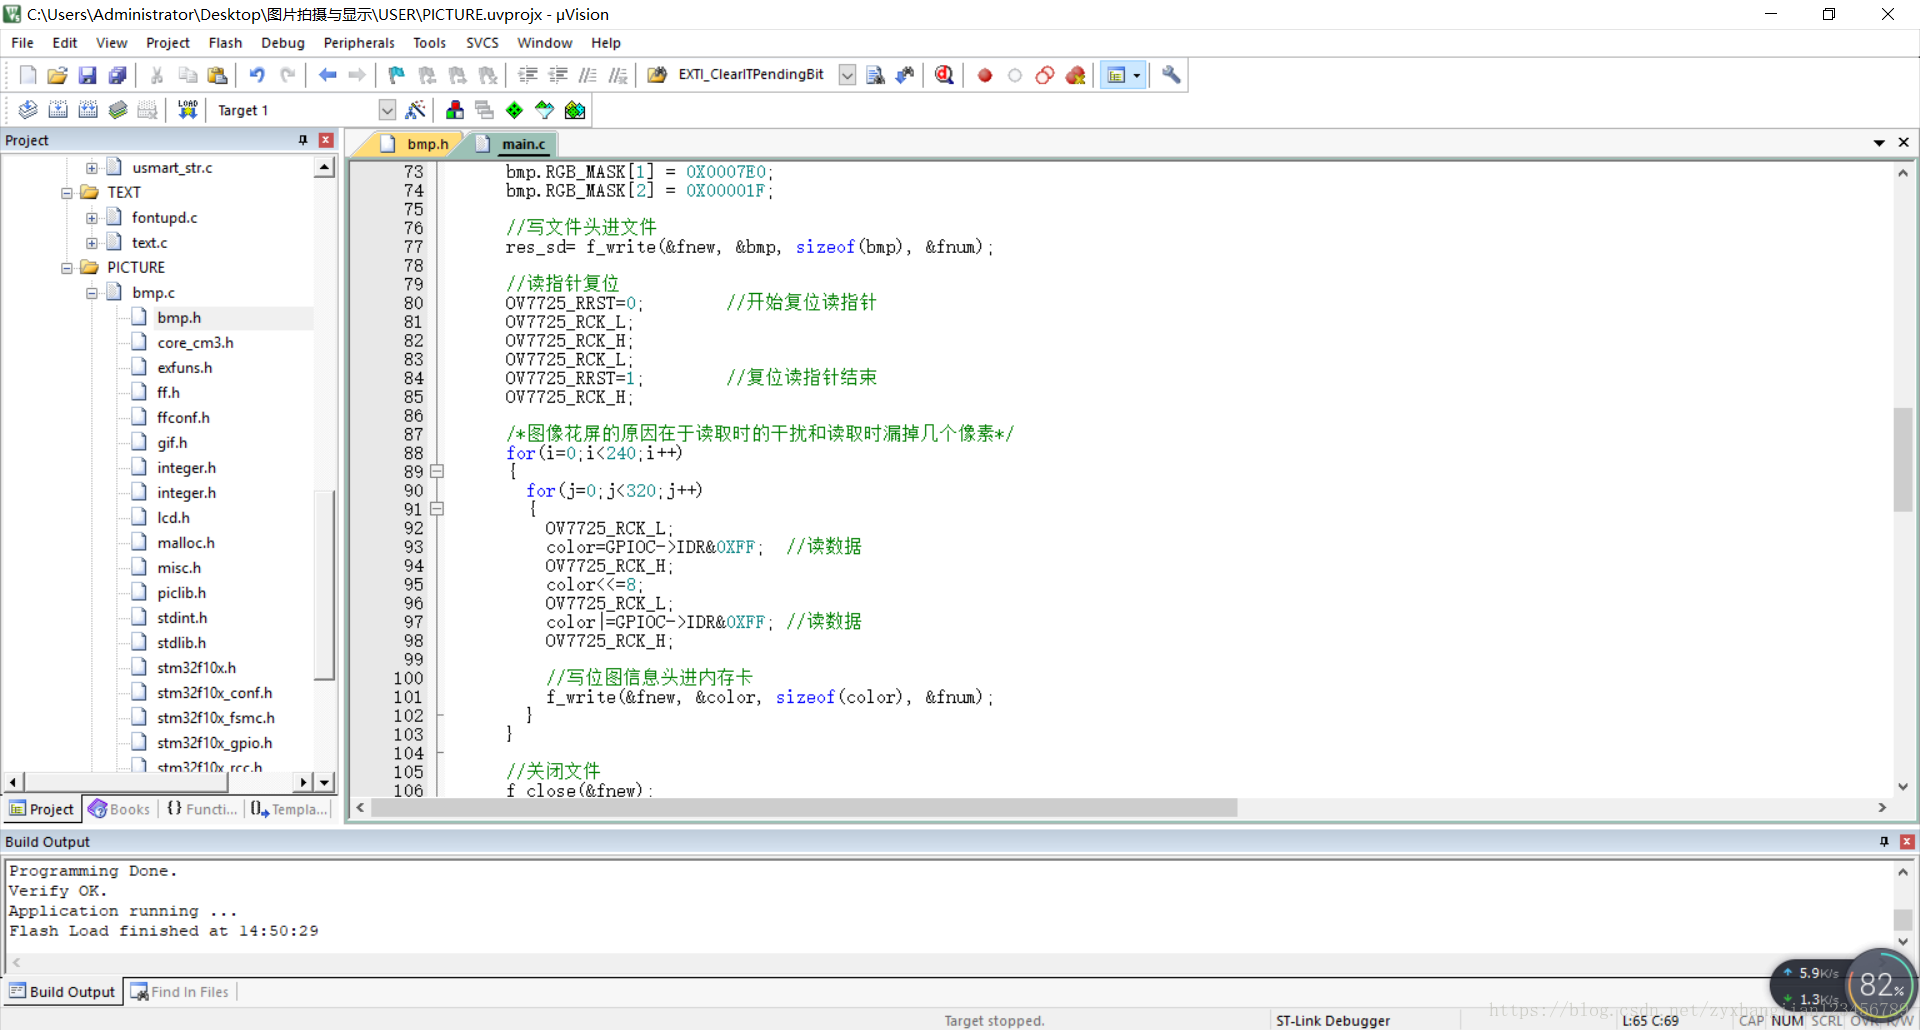Open the Debug menu
The image size is (1920, 1030).
pos(283,43)
